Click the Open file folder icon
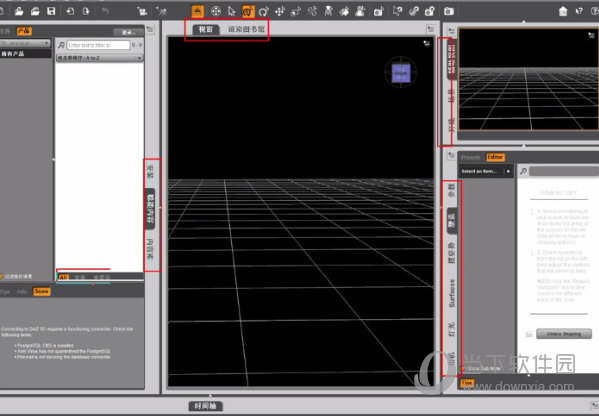 [19, 11]
